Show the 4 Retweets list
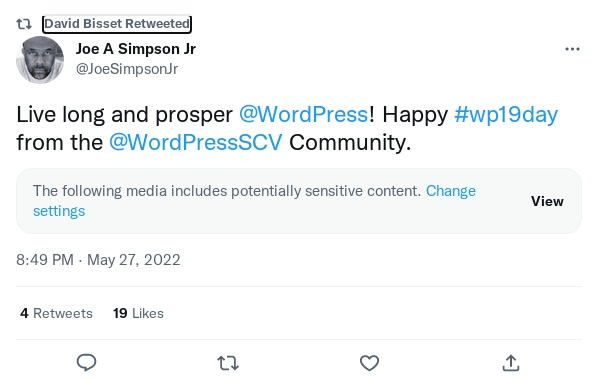Image resolution: width=598 pixels, height=379 pixels. (56, 313)
